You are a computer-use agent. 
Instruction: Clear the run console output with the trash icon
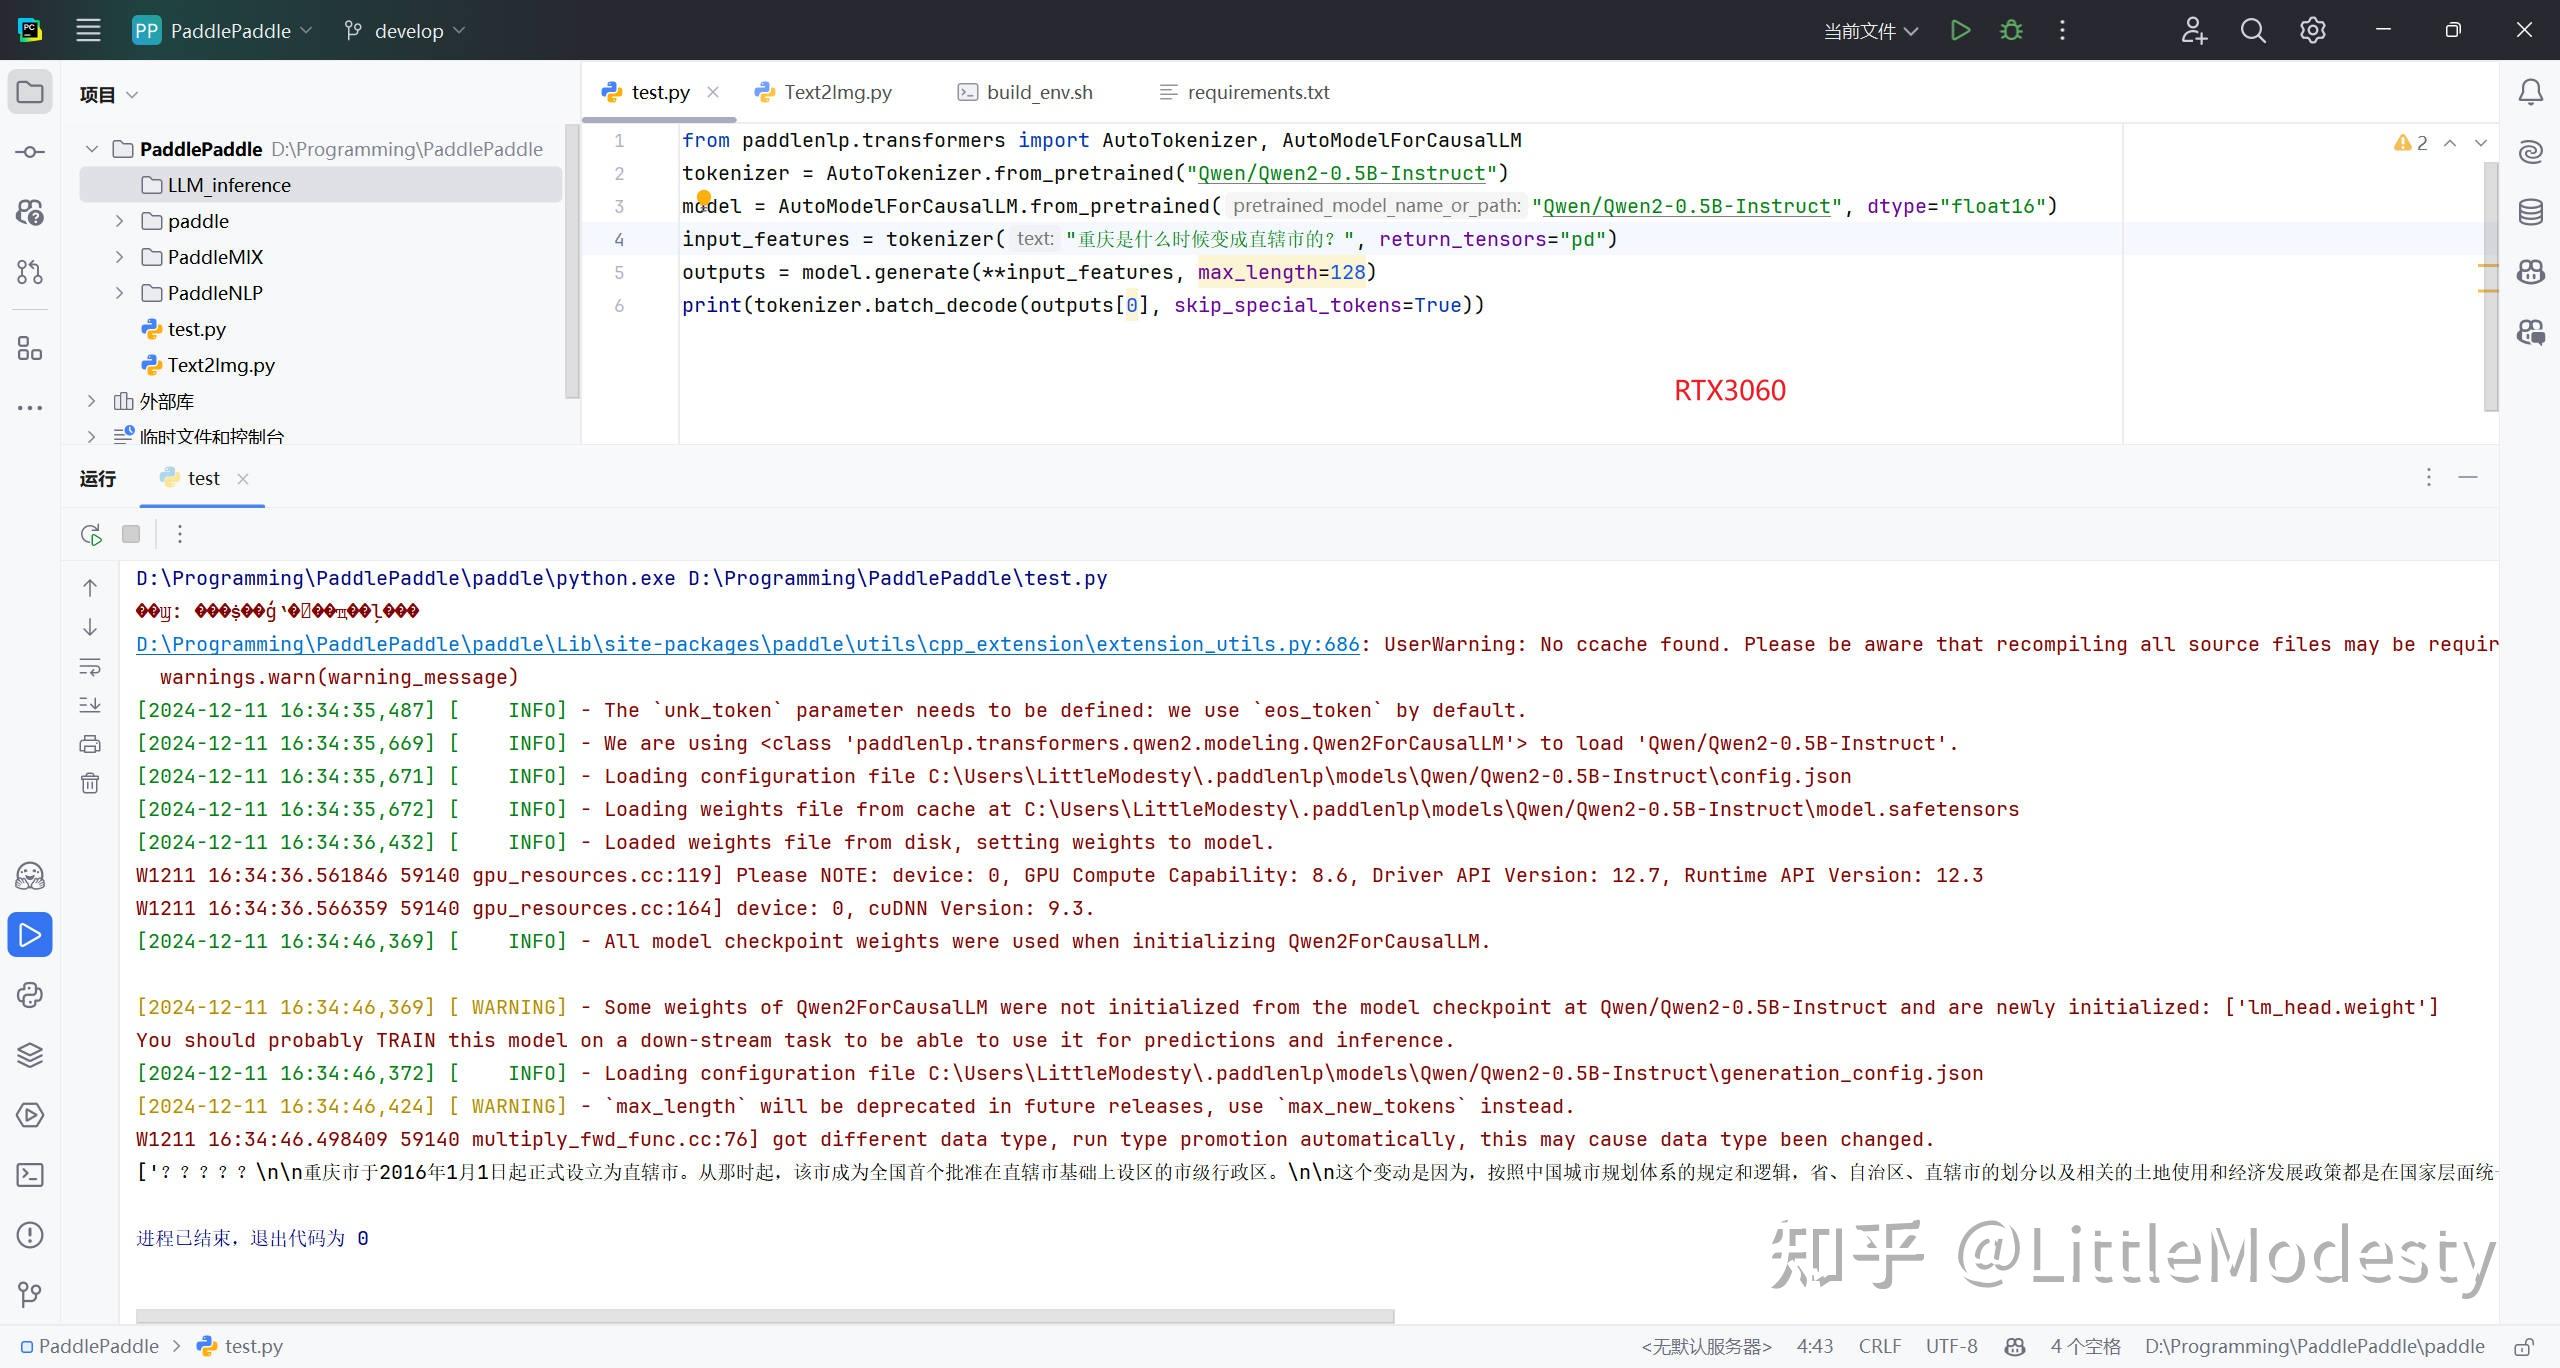pyautogui.click(x=90, y=783)
